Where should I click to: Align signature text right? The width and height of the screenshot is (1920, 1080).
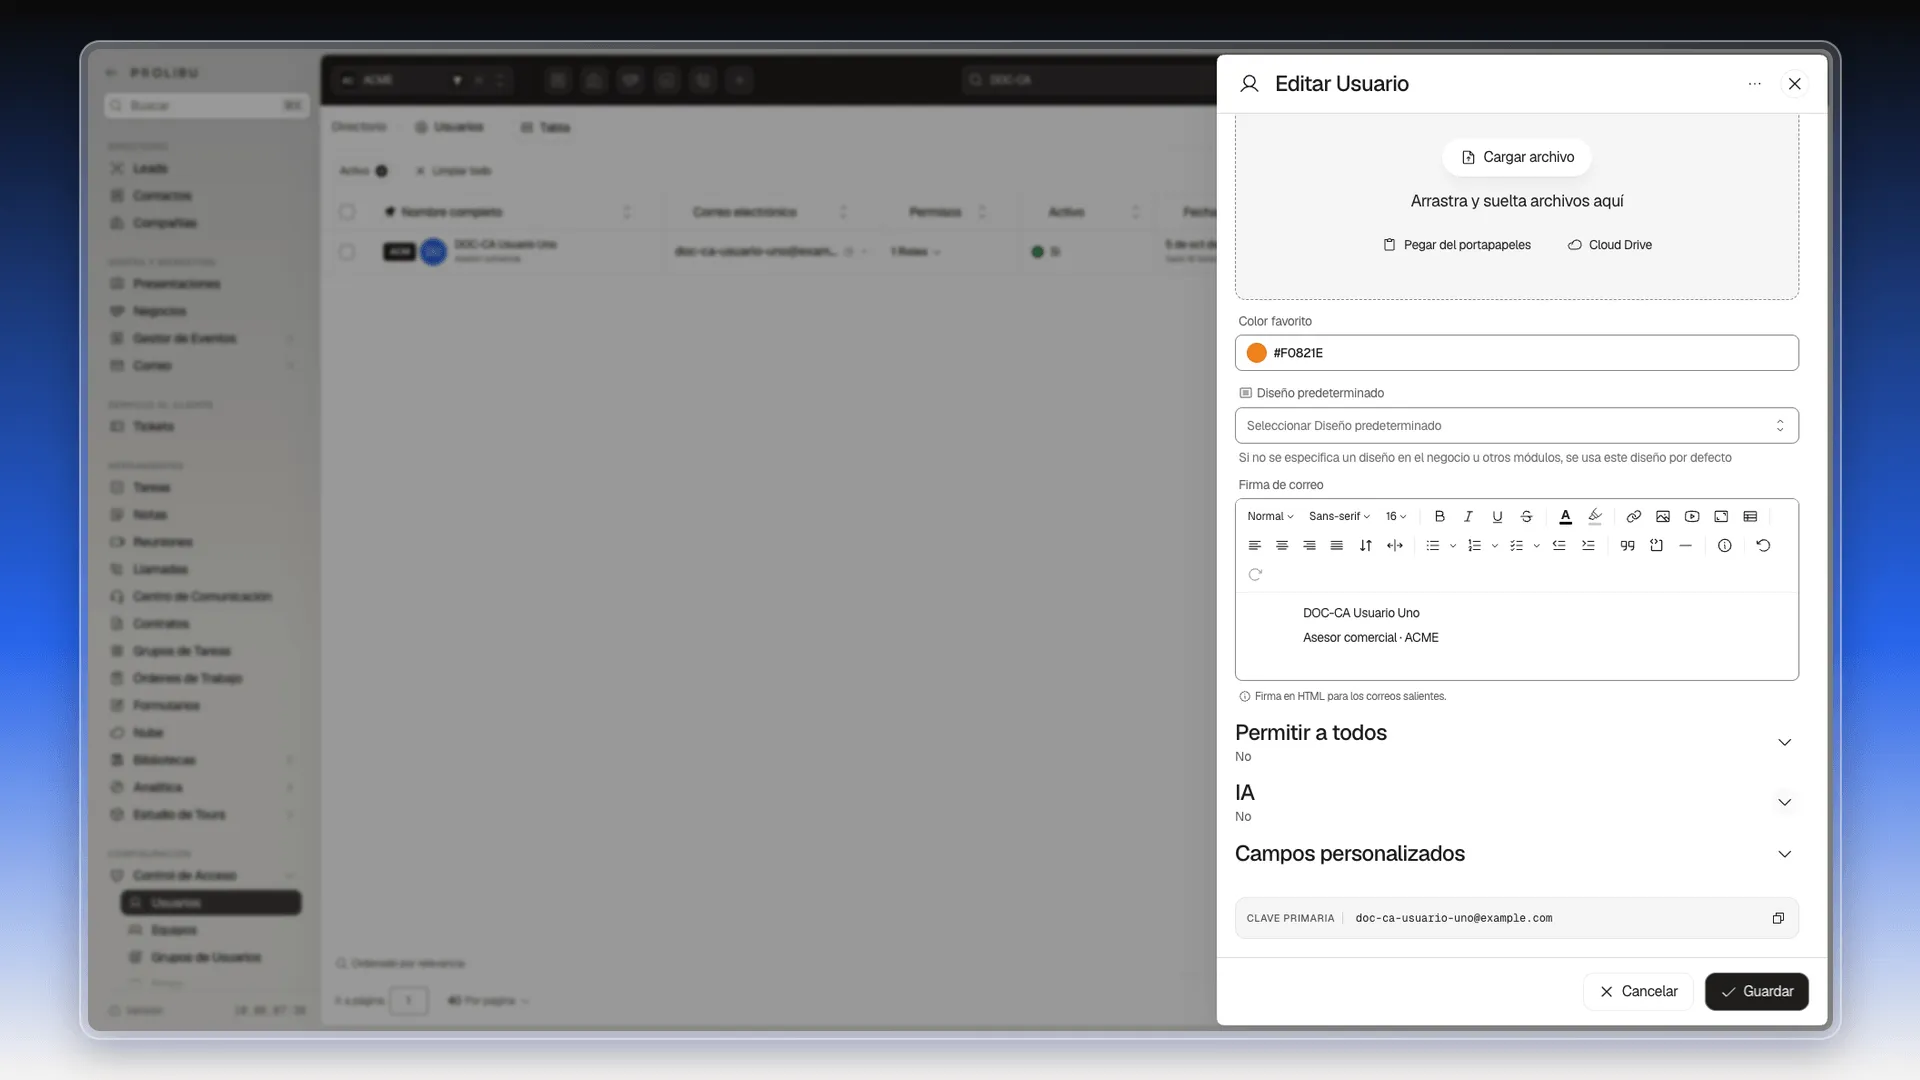point(1309,546)
